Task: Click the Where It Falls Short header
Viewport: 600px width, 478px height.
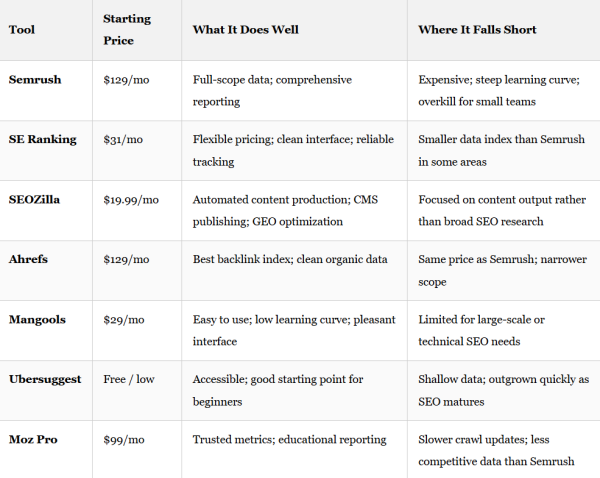Action: [x=478, y=30]
